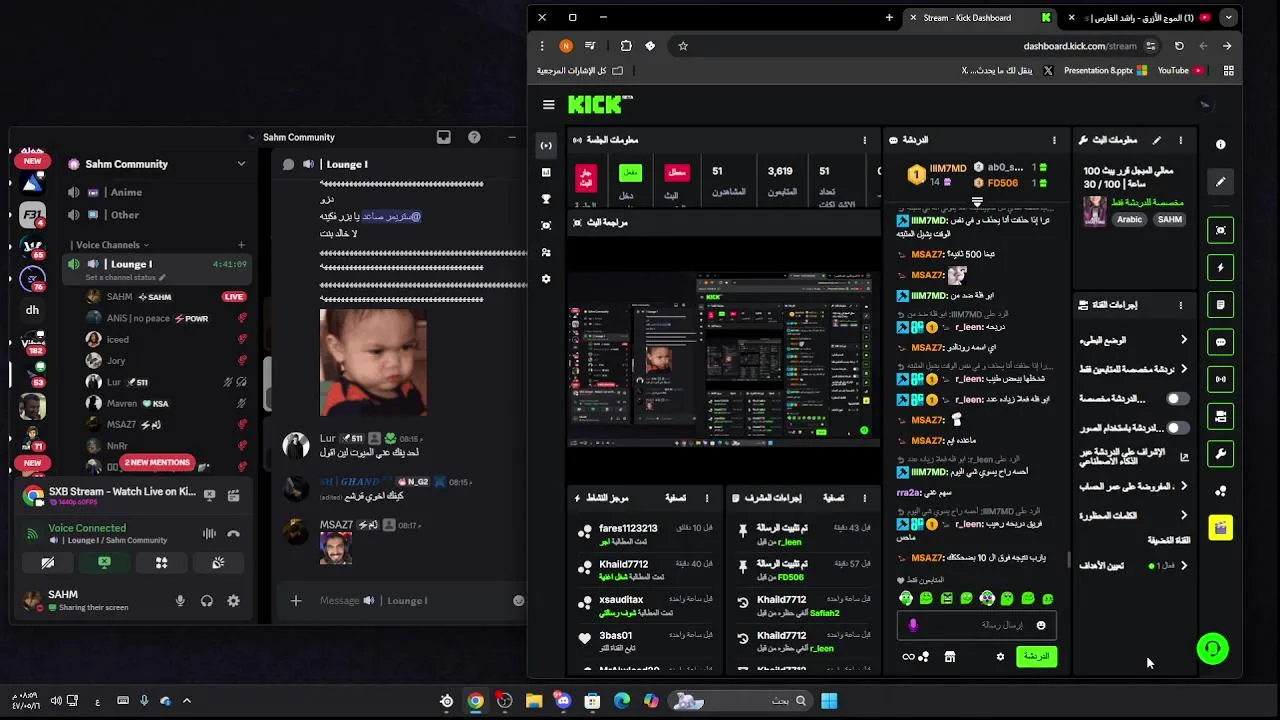Click the shop icon below Kick chat

(x=950, y=657)
